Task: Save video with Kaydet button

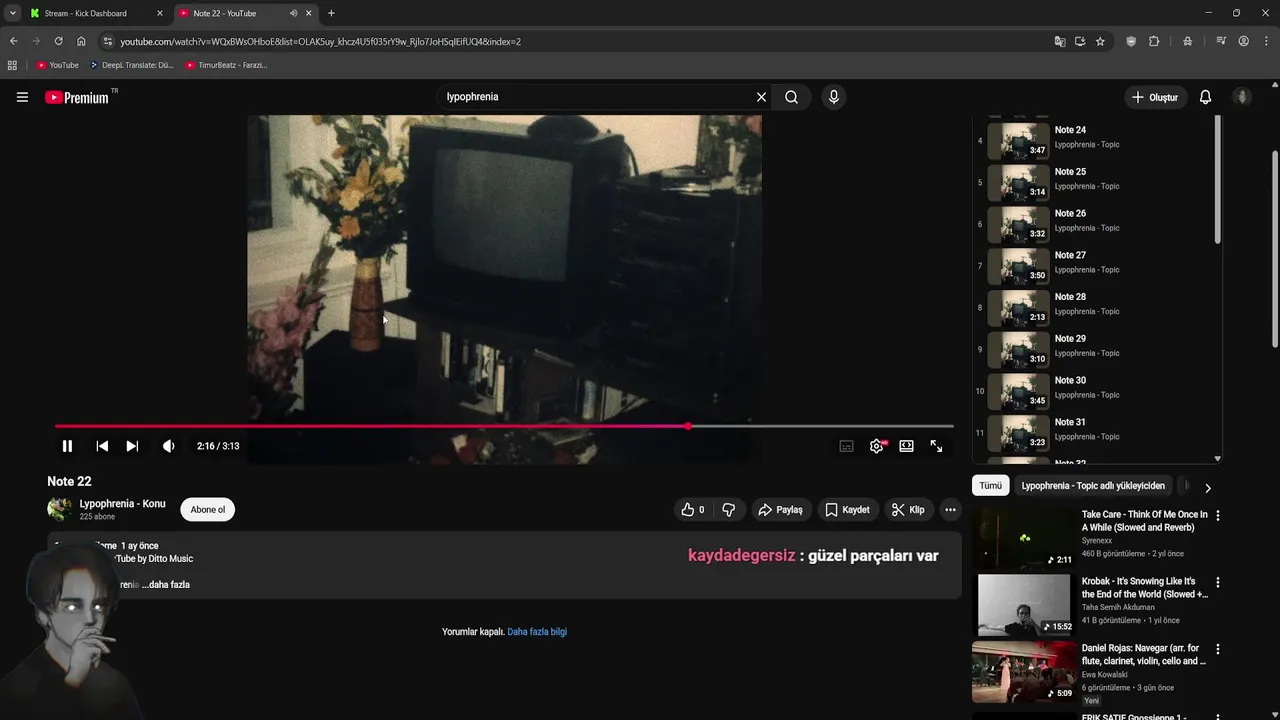Action: coord(847,510)
